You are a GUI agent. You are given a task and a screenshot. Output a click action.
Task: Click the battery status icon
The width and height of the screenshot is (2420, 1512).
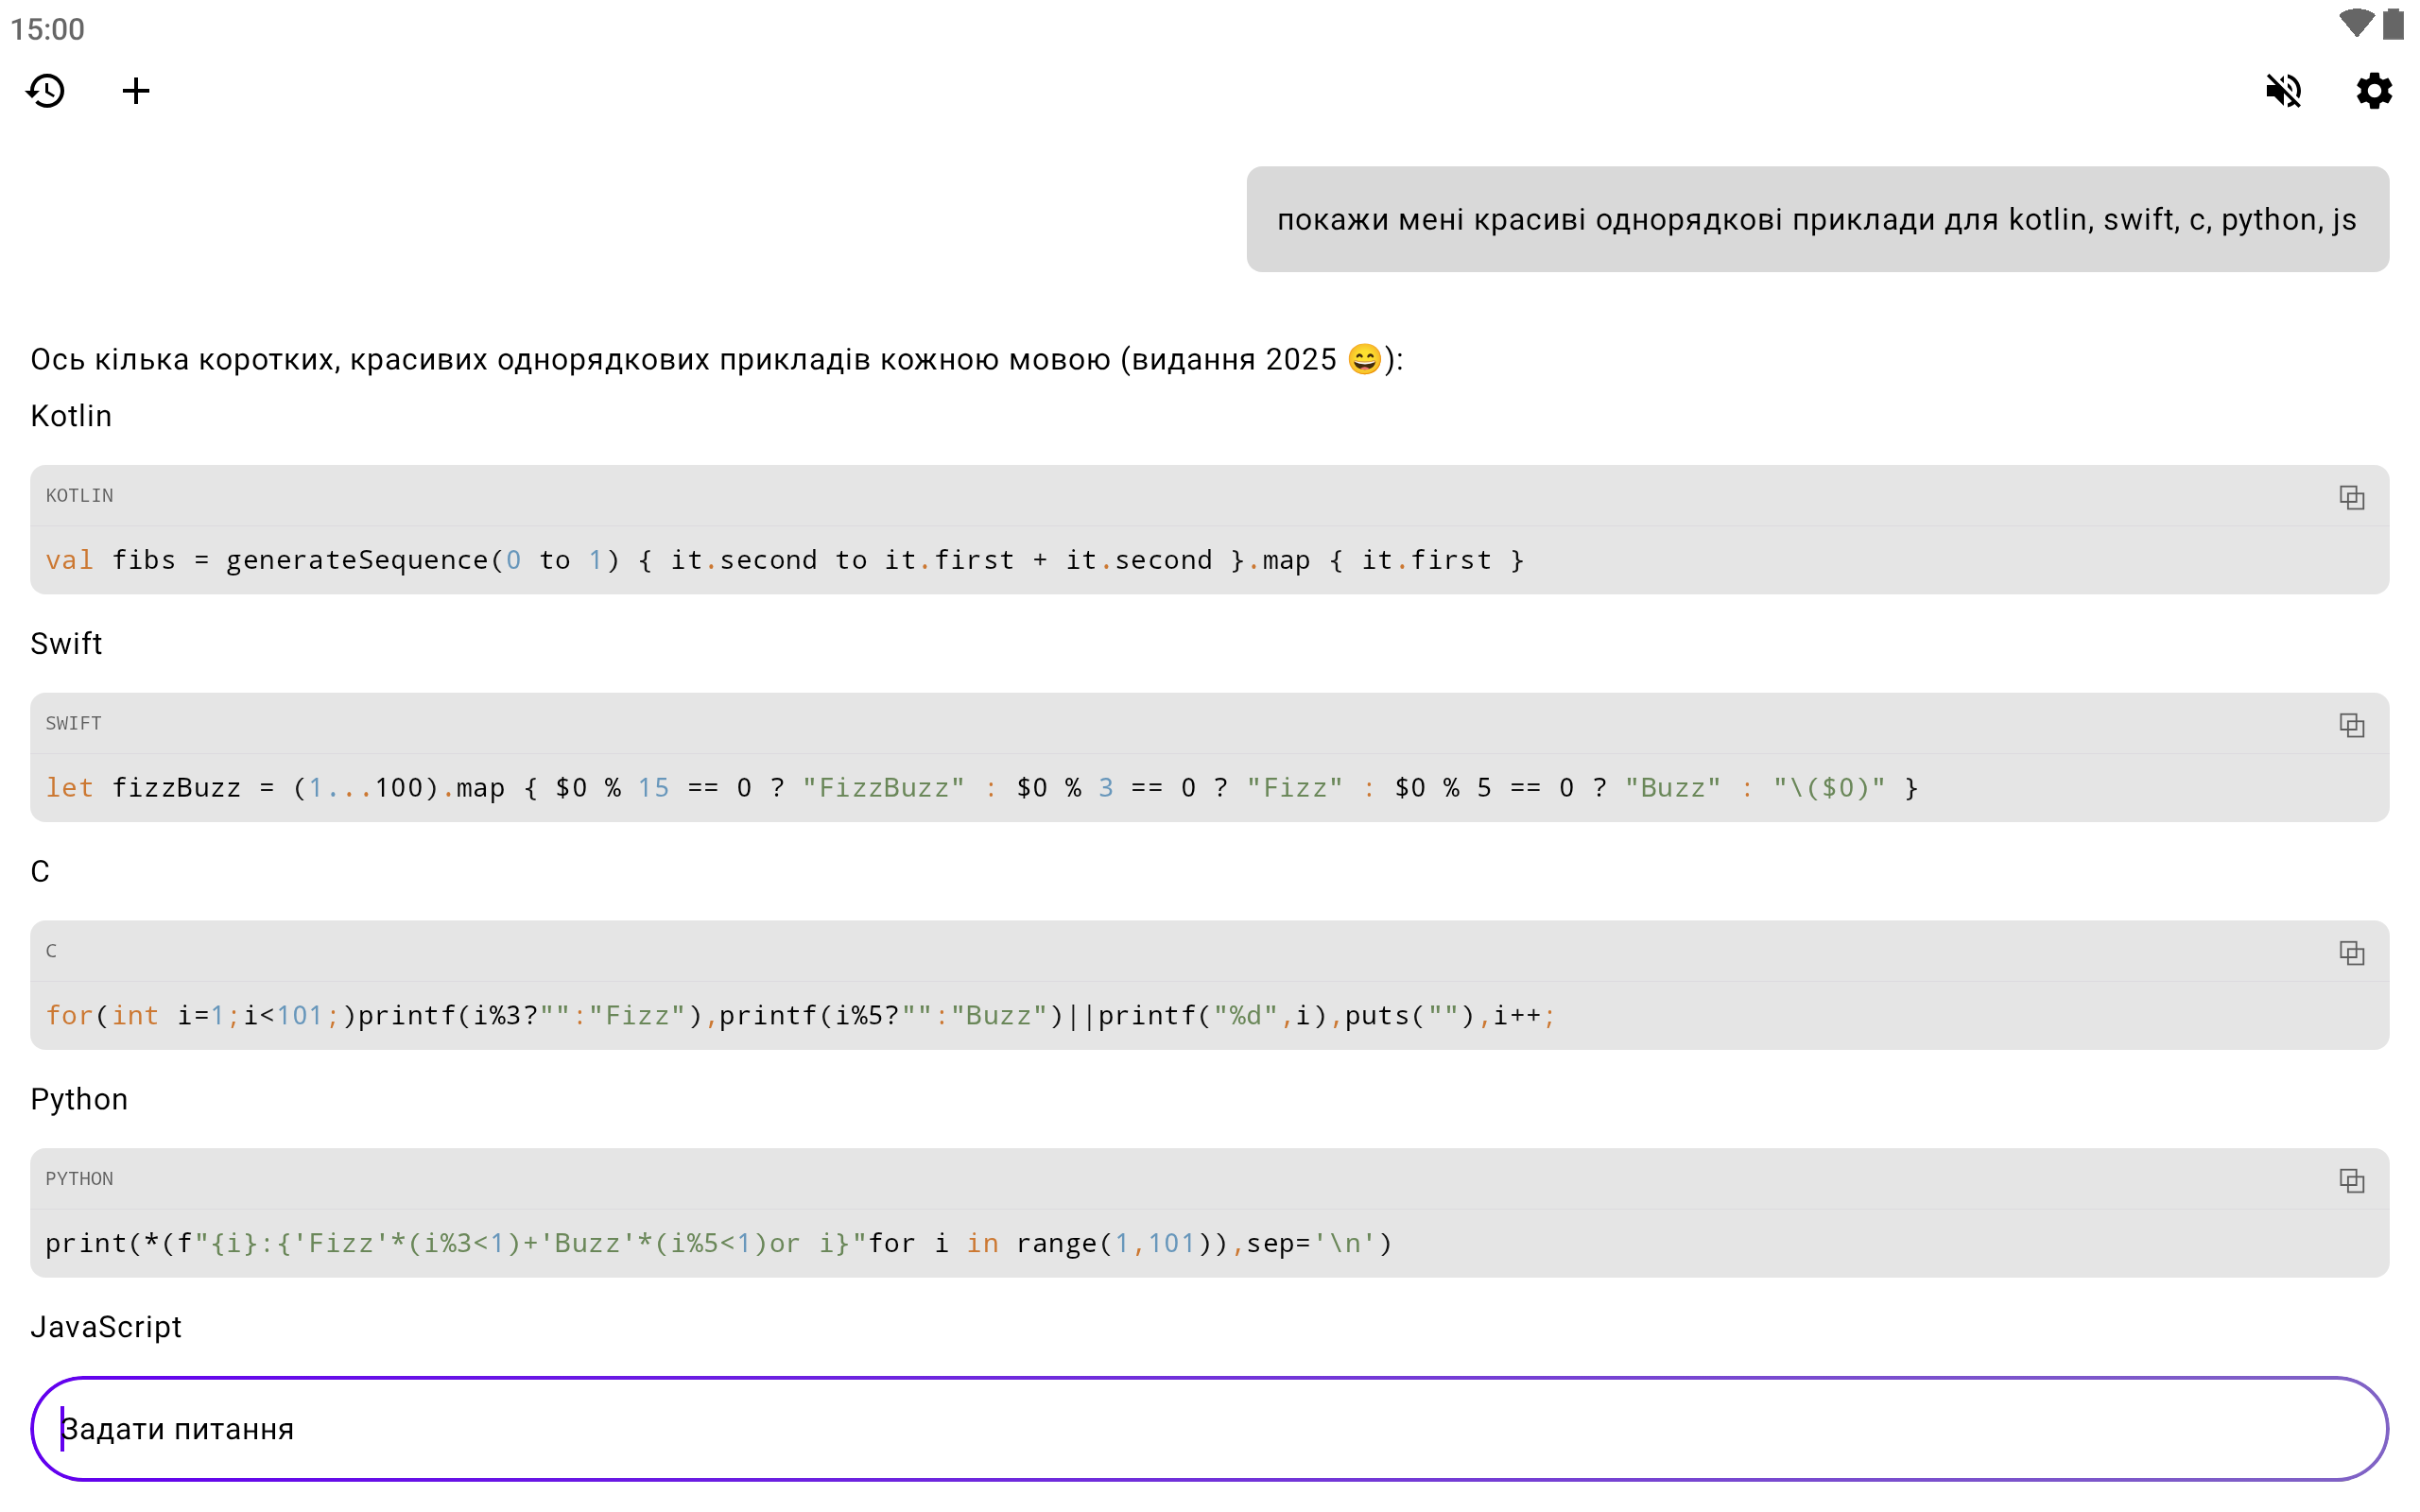coord(2393,24)
